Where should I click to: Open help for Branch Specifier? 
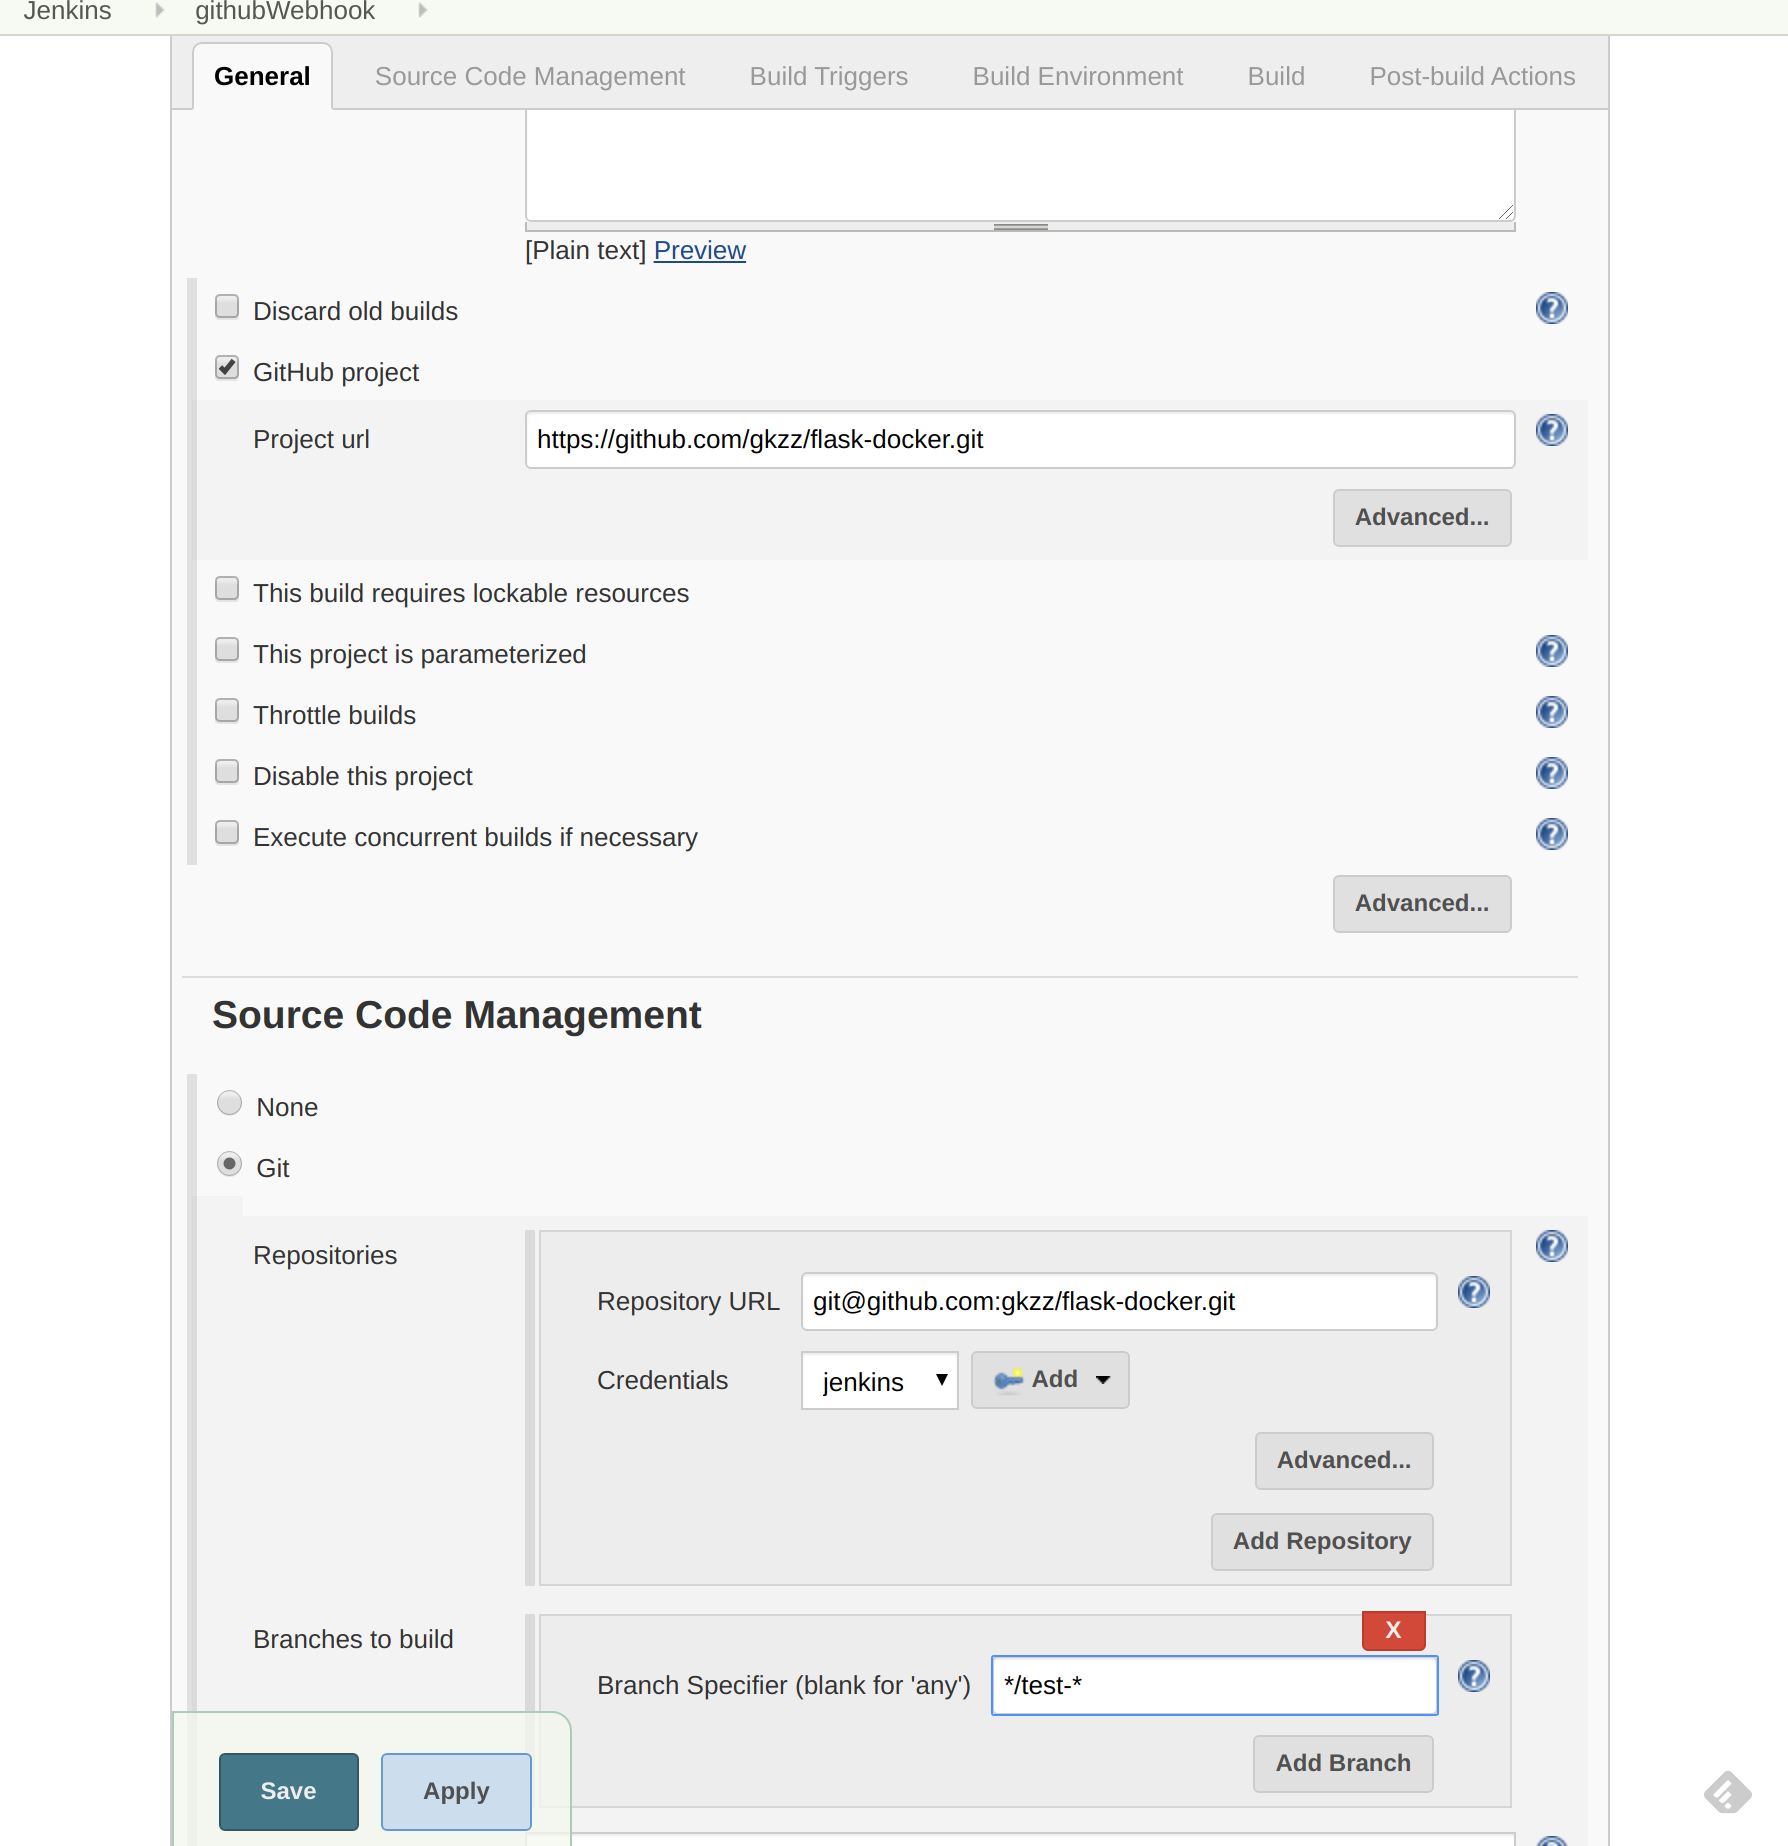1474,1676
